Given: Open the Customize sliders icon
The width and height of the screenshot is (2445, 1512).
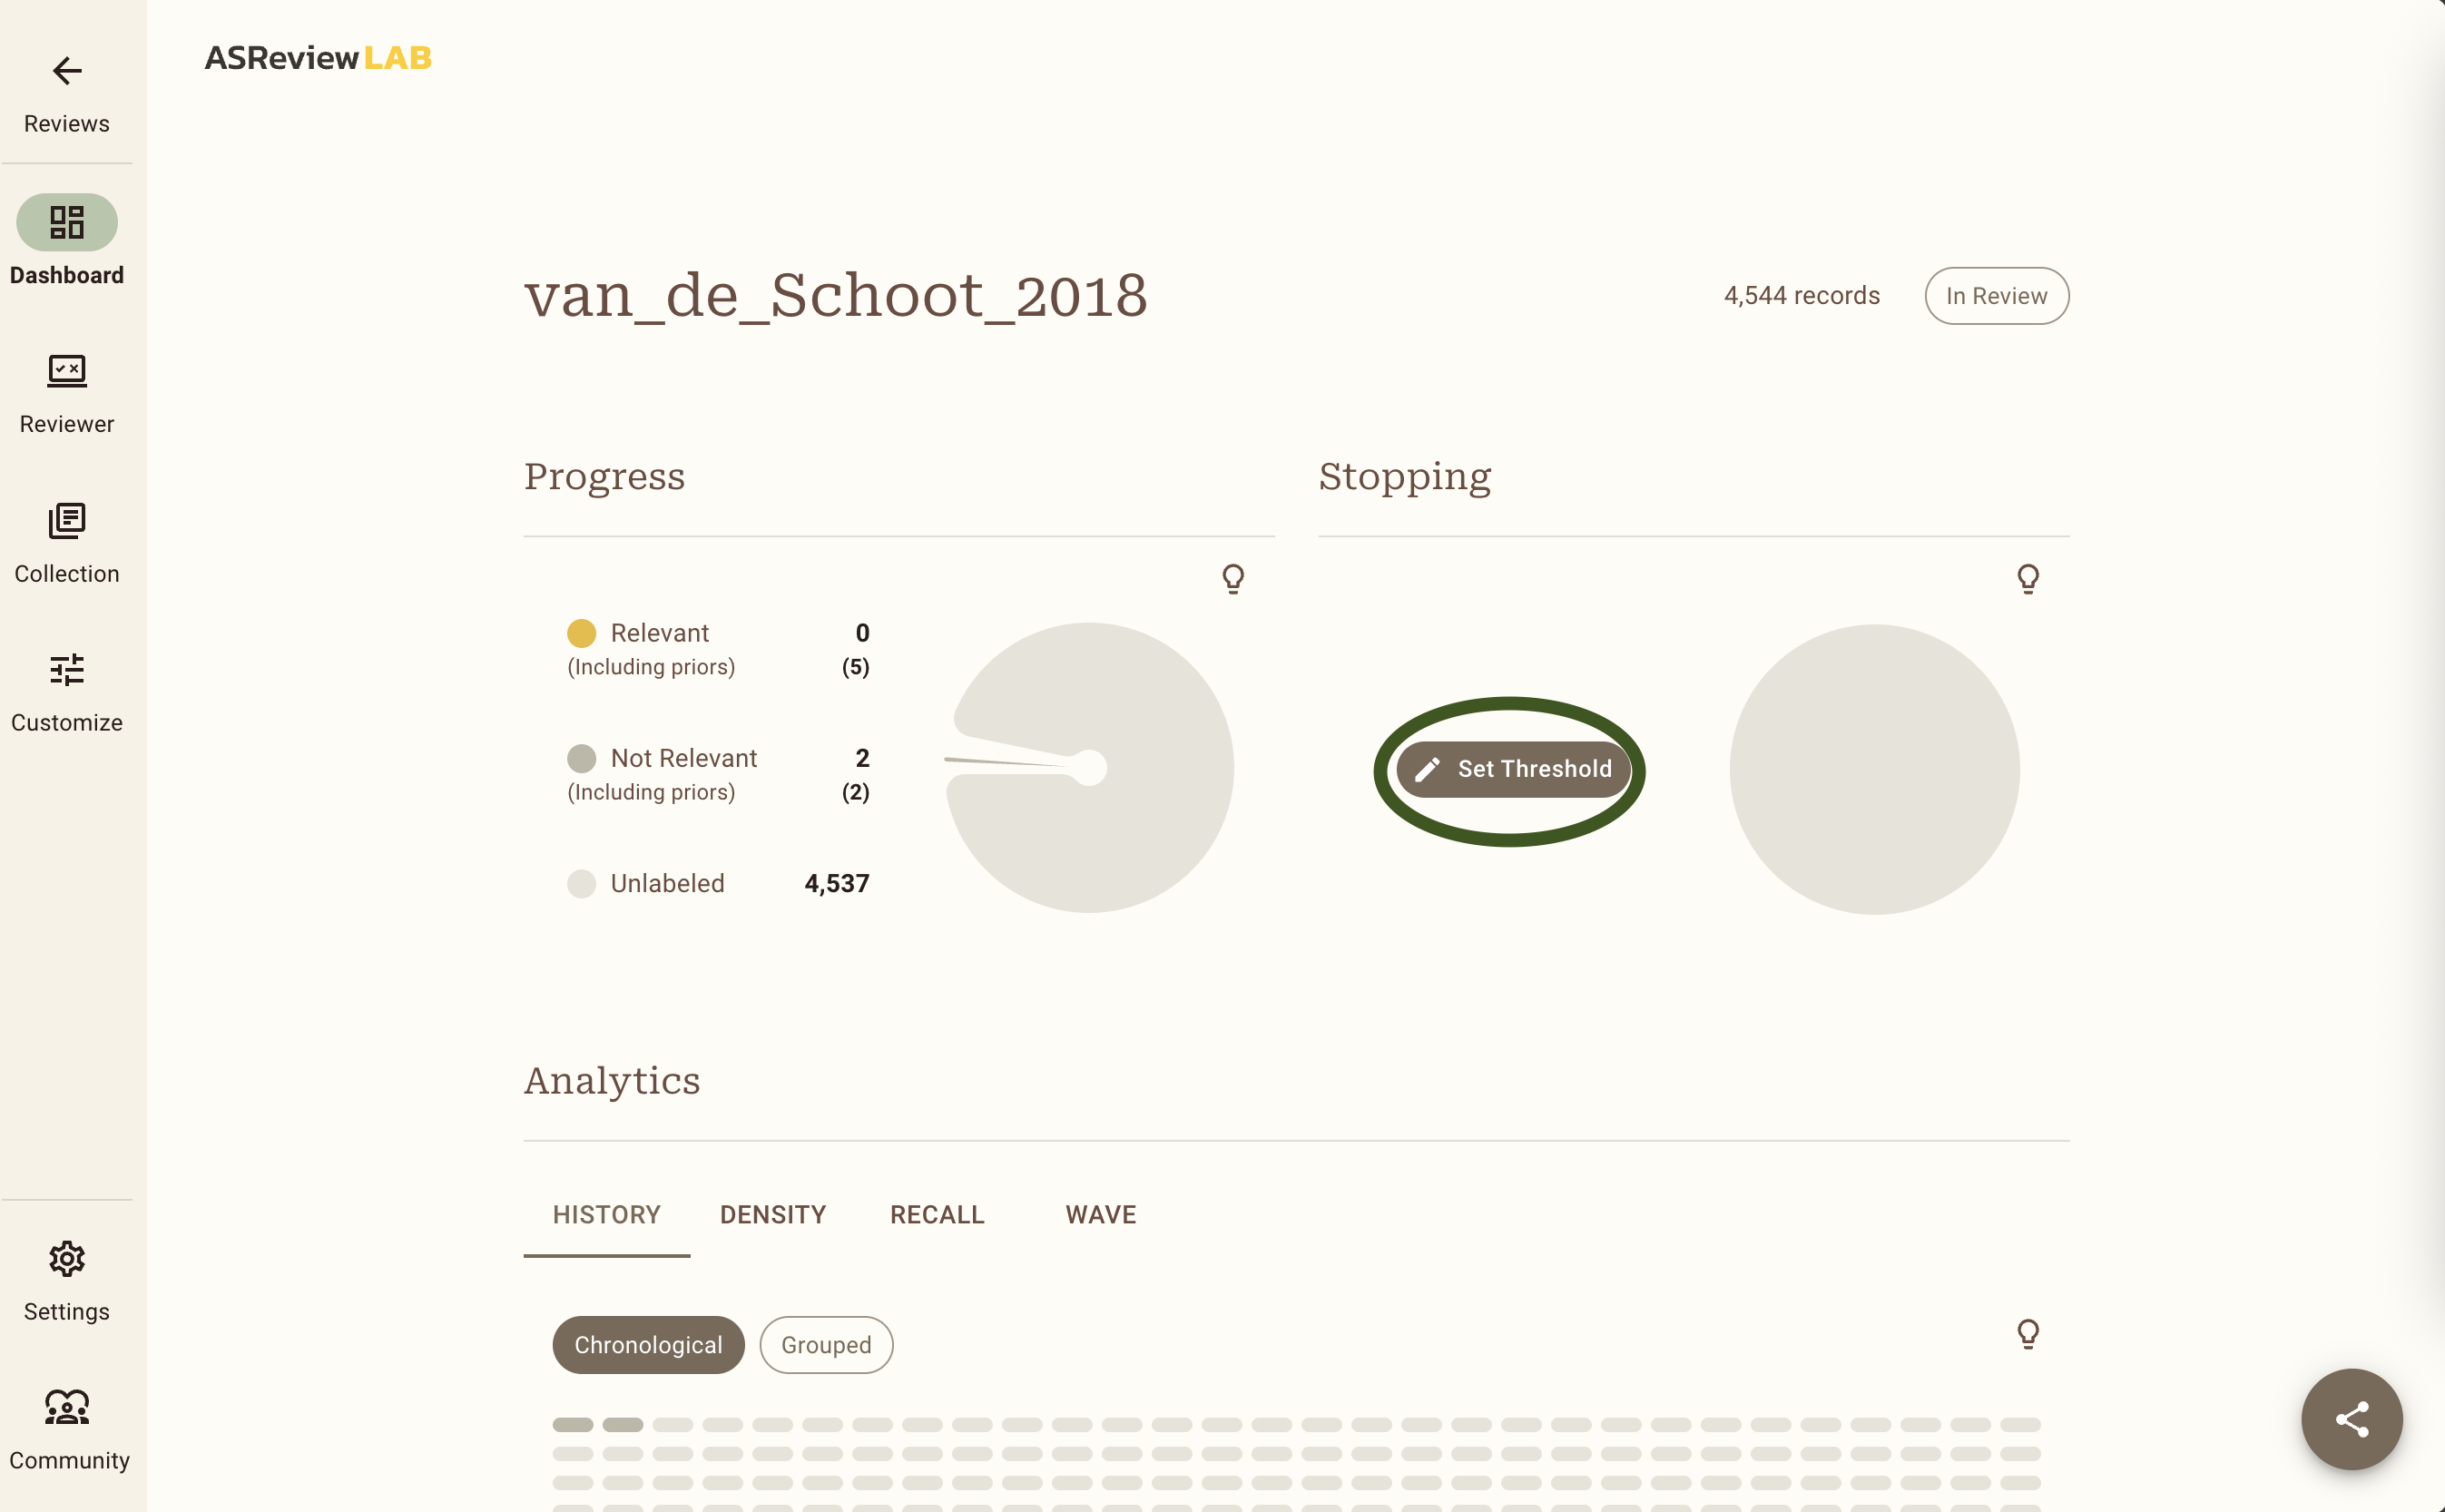Looking at the screenshot, I should 67,670.
